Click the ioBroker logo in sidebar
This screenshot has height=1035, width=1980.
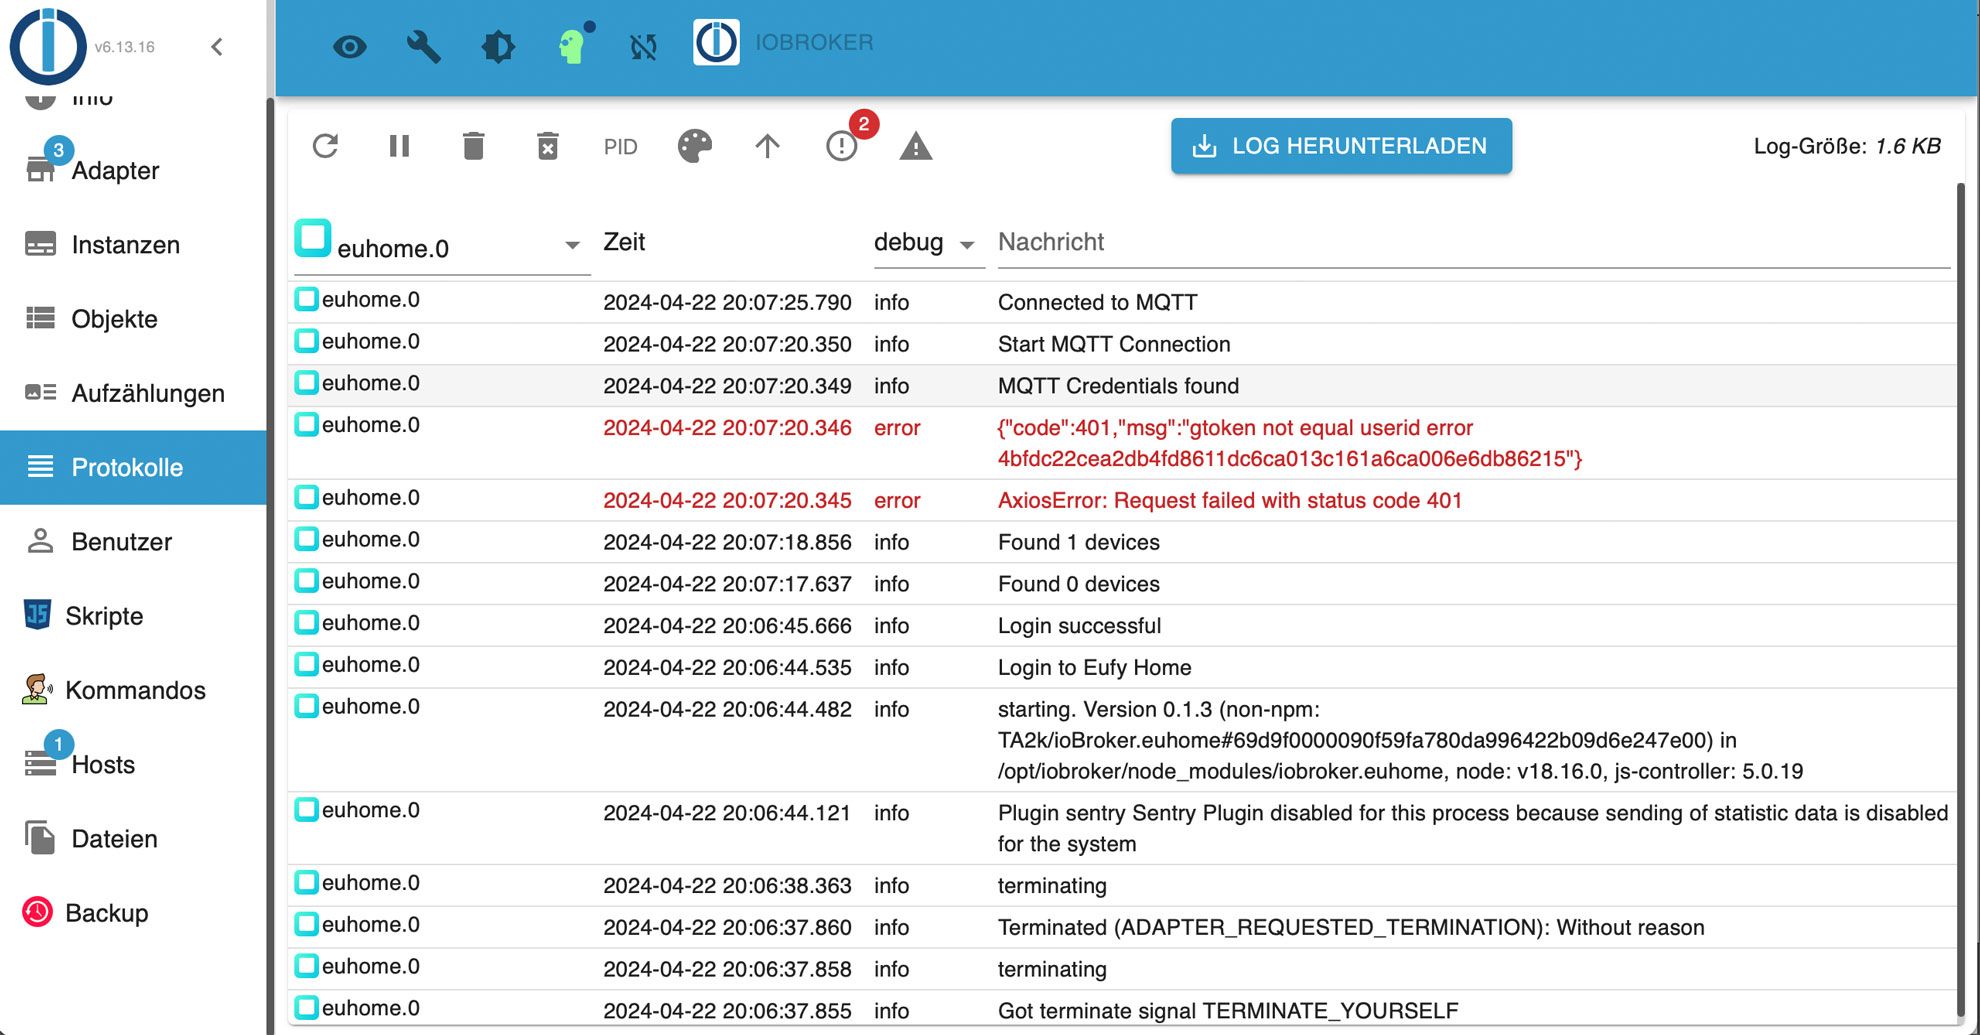[47, 45]
